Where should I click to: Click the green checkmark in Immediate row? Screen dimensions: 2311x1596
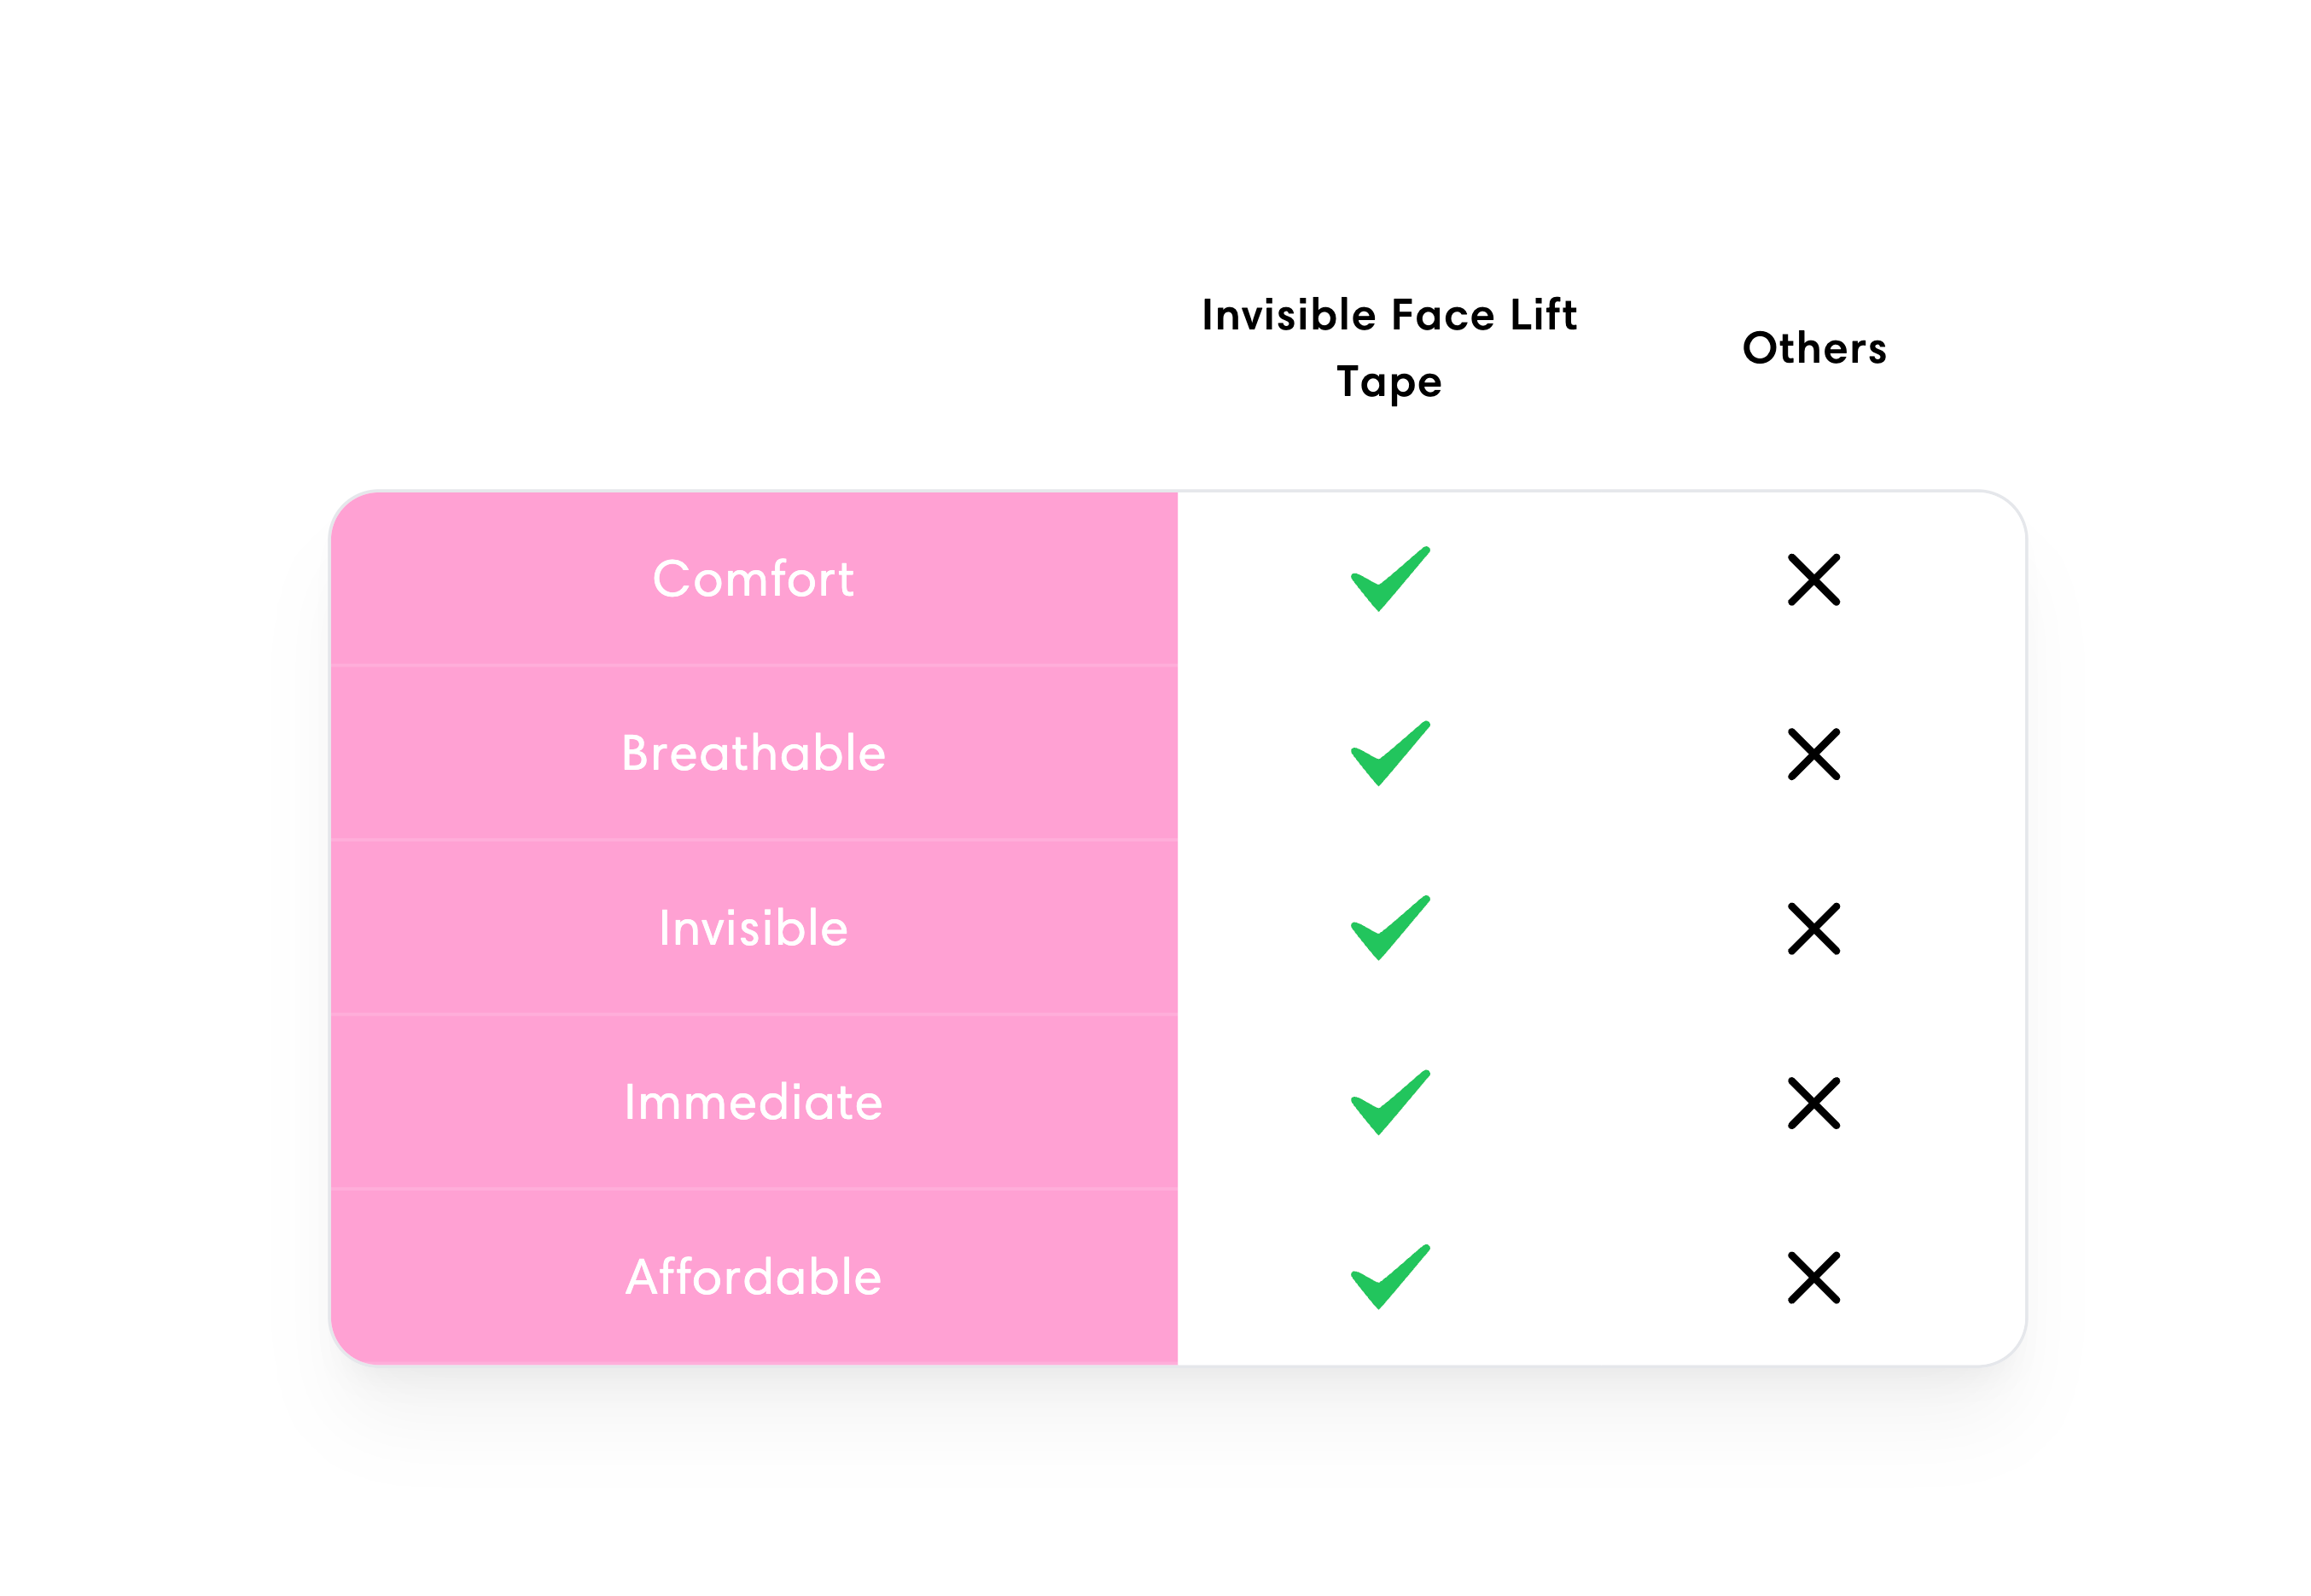coord(1389,1102)
